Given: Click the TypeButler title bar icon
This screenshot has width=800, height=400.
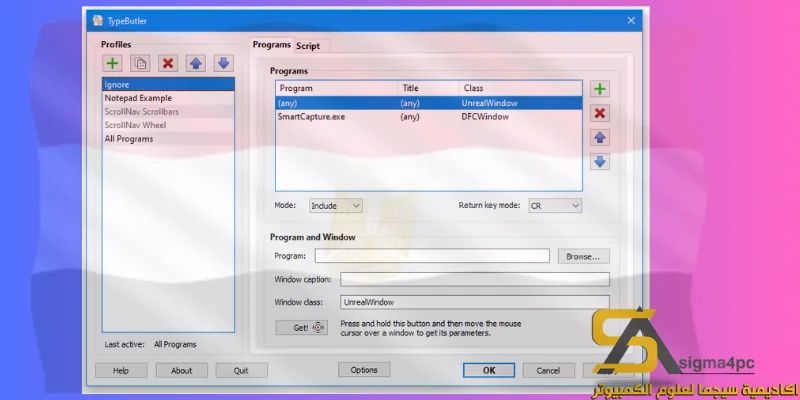Looking at the screenshot, I should pyautogui.click(x=98, y=21).
